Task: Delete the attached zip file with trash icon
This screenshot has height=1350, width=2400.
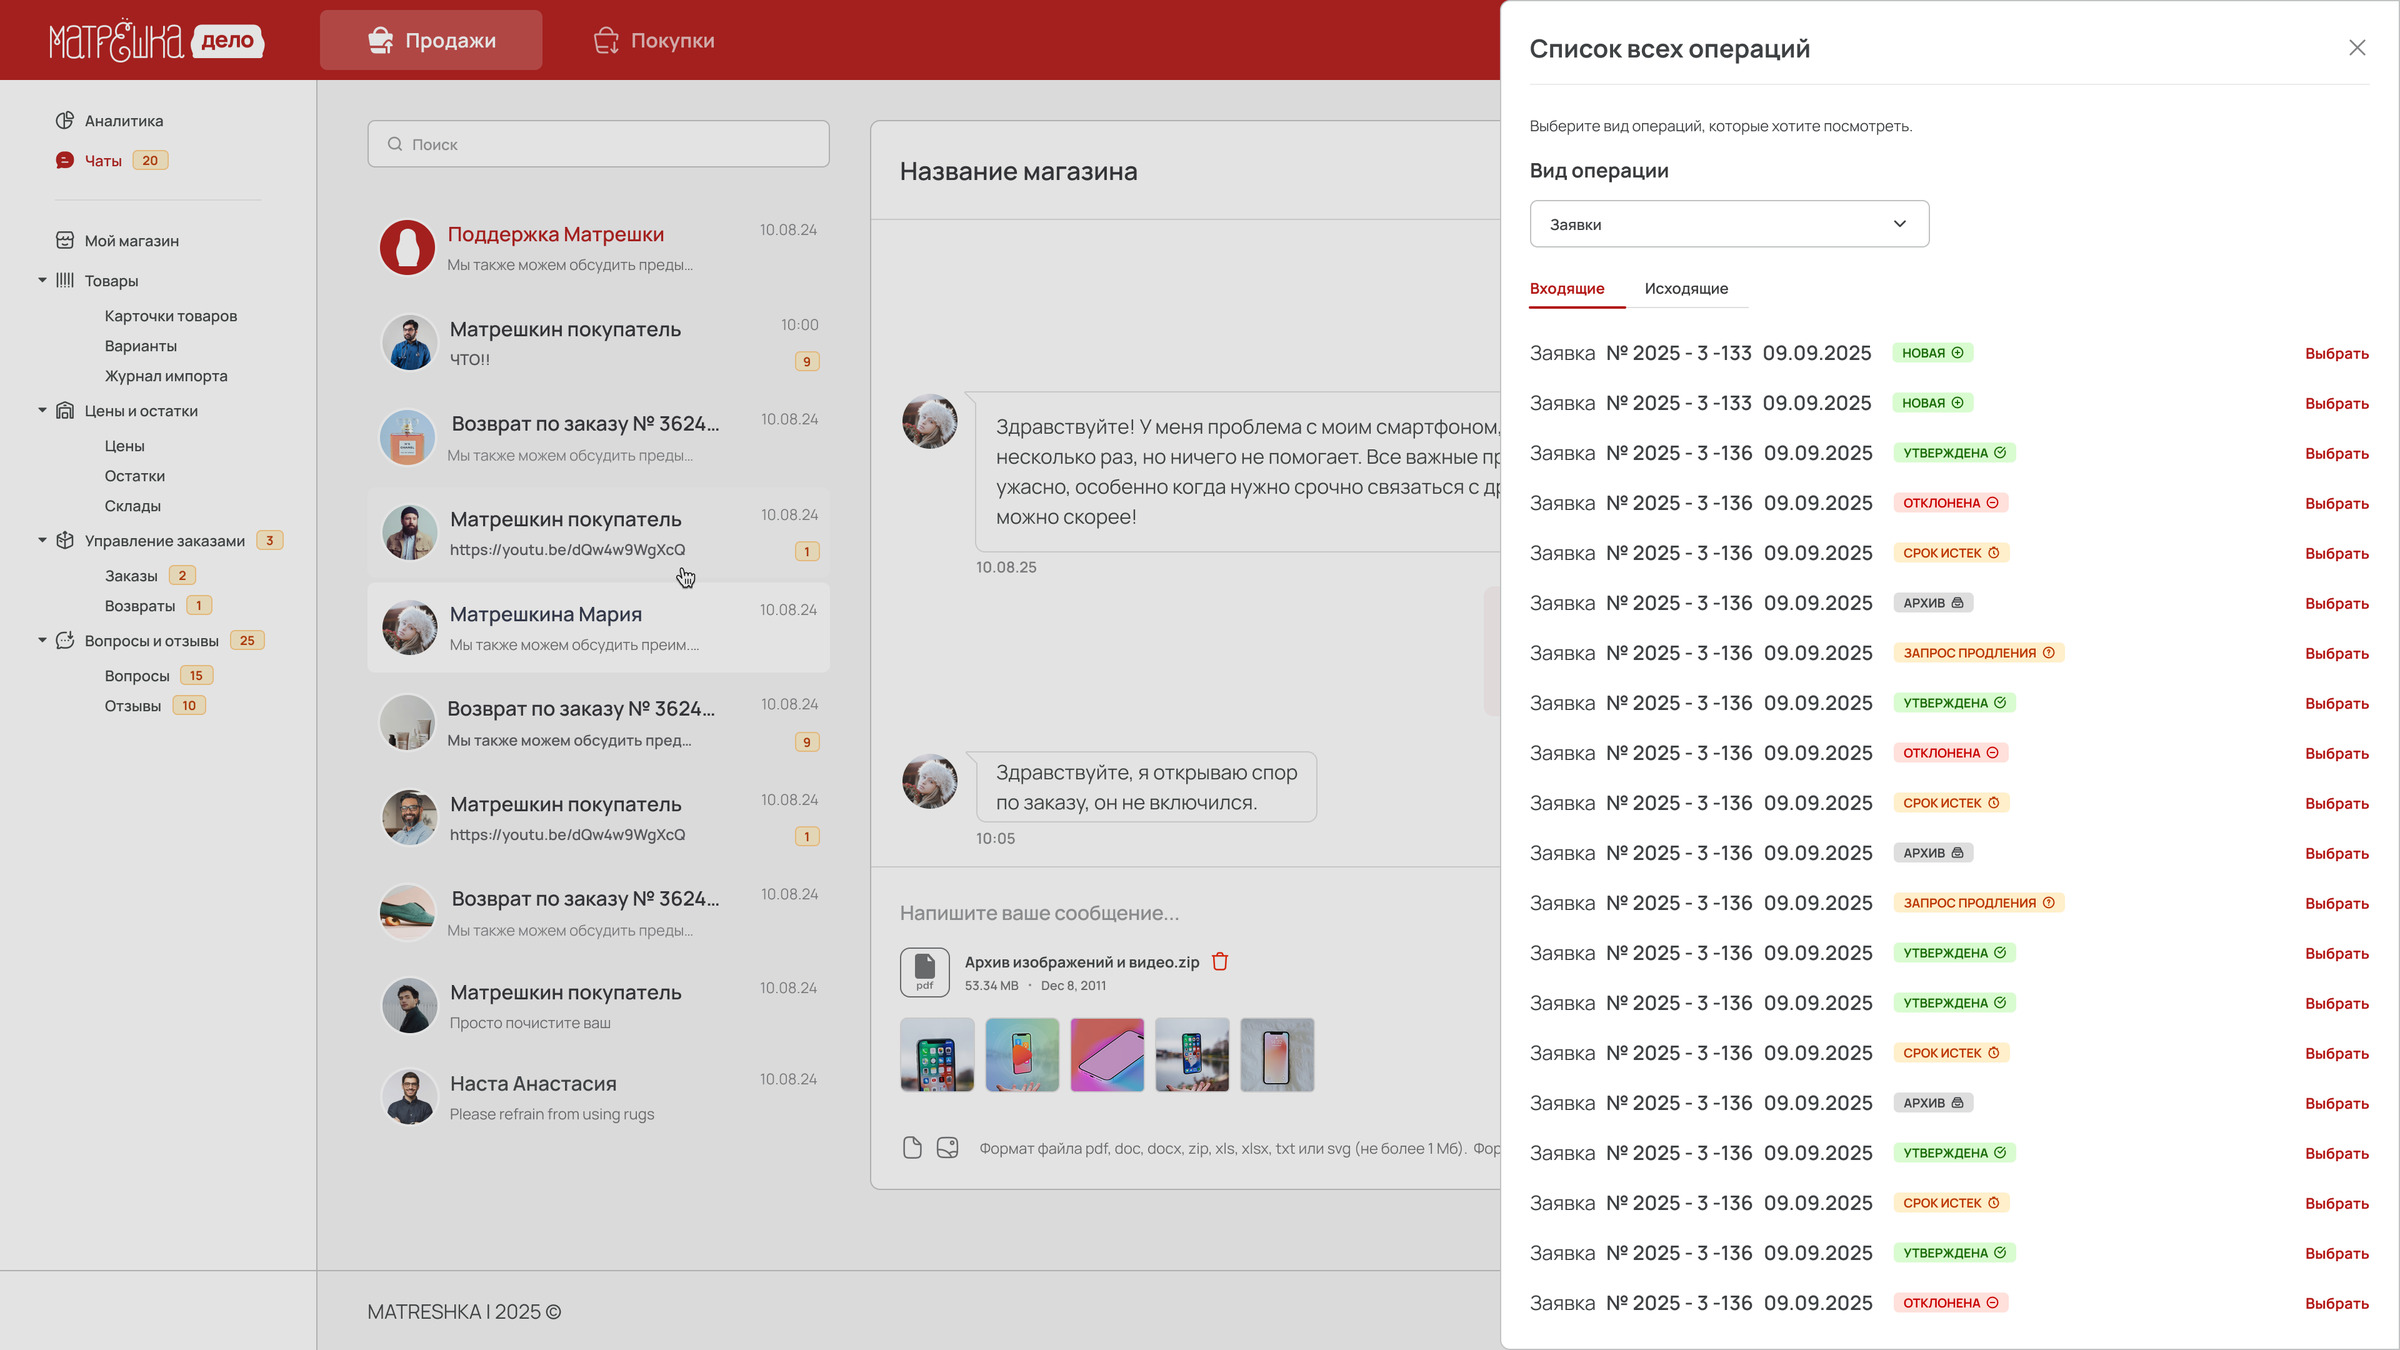Action: click(1220, 961)
